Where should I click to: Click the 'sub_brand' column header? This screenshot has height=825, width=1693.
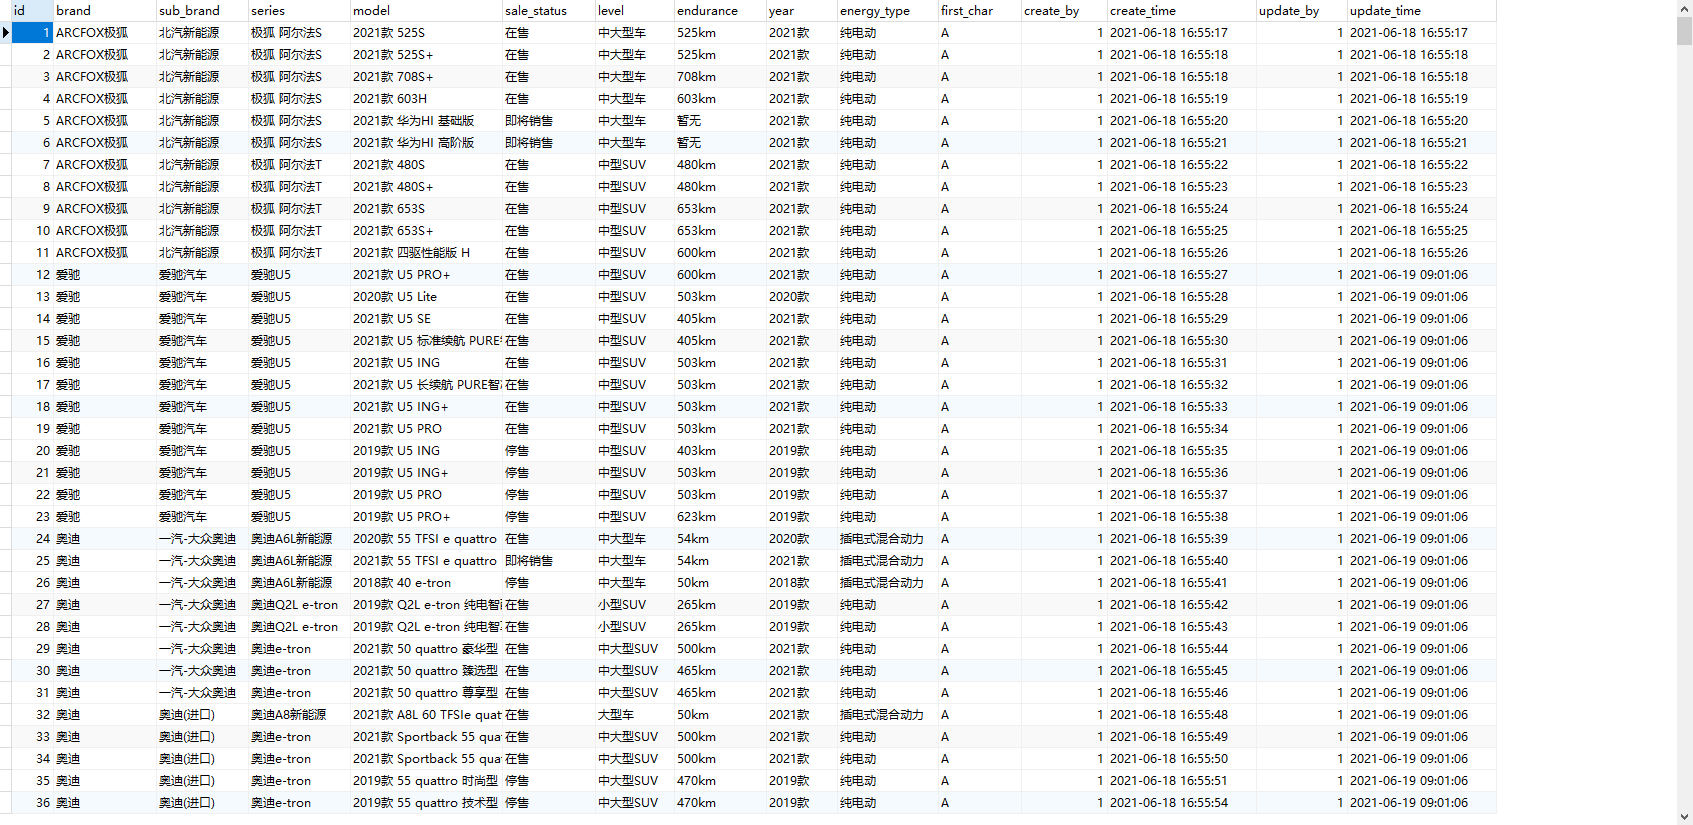202,11
